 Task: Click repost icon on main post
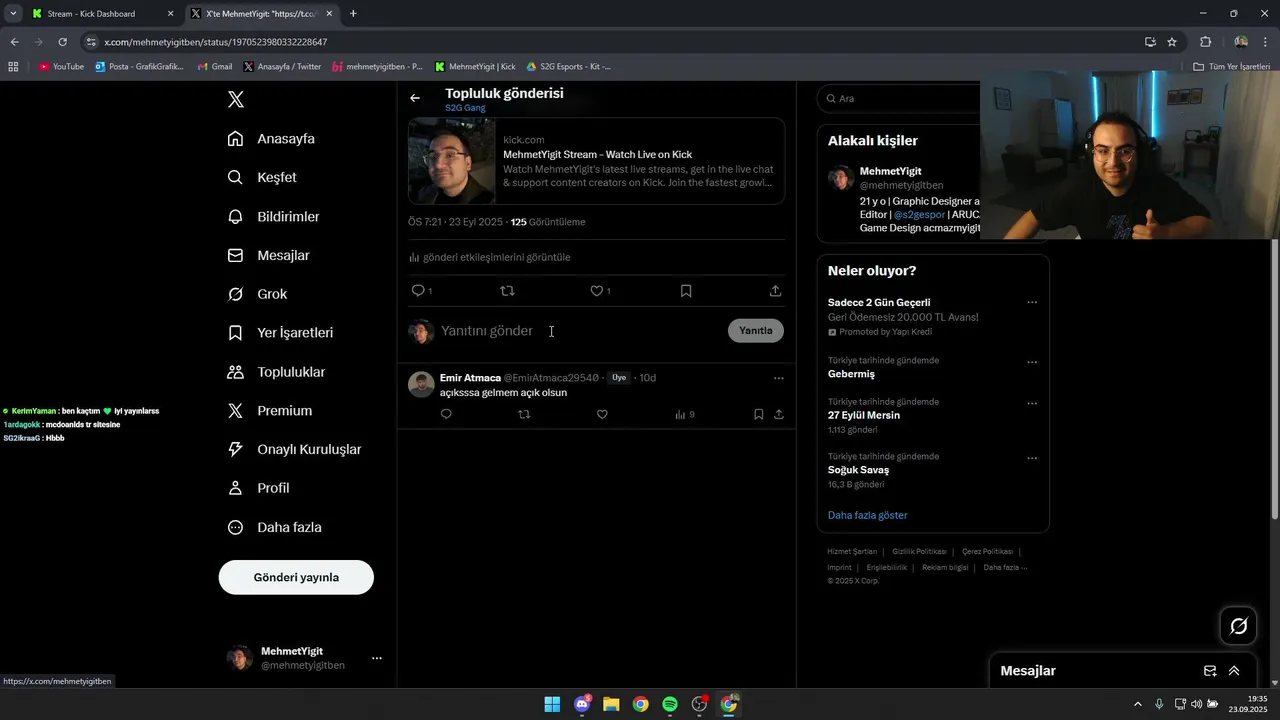[x=507, y=291]
